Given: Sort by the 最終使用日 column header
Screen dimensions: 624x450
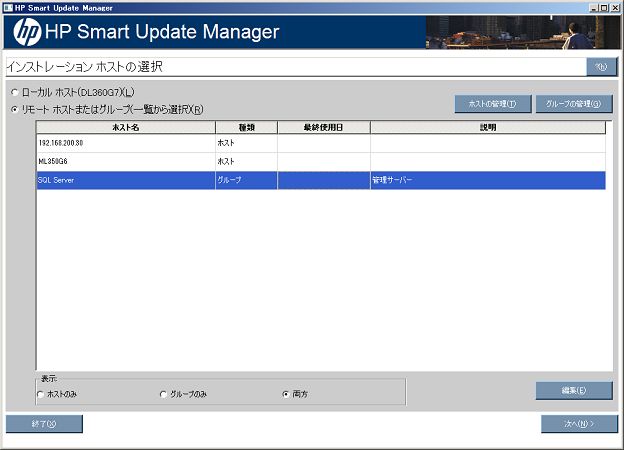Looking at the screenshot, I should (x=323, y=128).
